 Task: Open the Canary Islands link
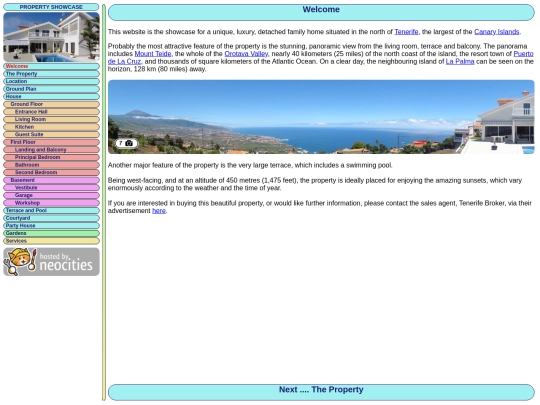497,32
